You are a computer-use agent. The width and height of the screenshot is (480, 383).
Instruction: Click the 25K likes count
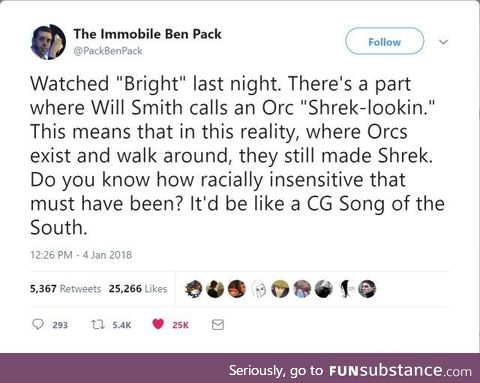180,325
